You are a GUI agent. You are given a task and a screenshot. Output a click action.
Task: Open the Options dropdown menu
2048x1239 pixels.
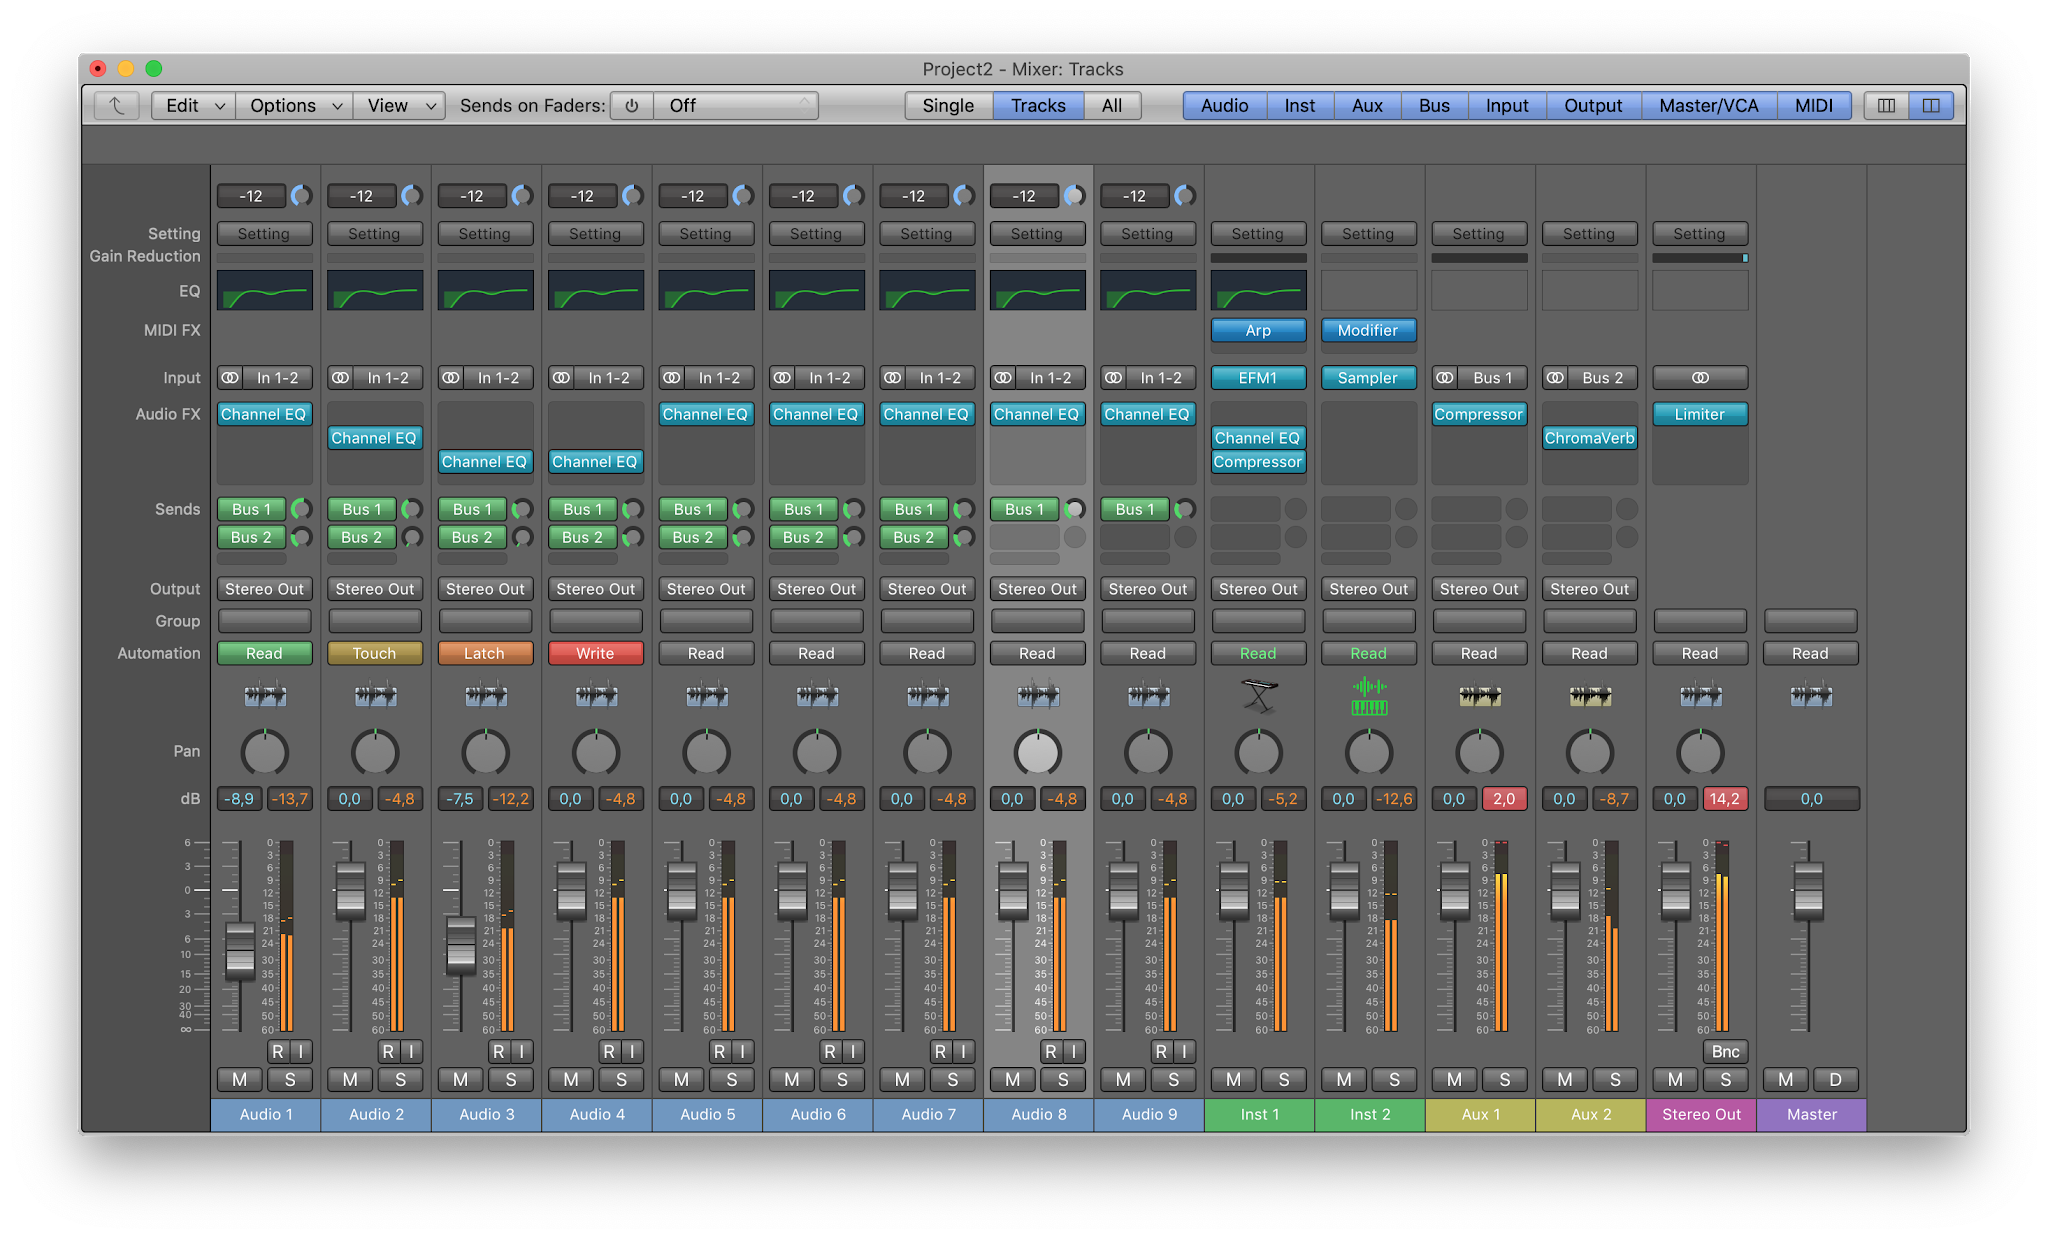(x=294, y=105)
